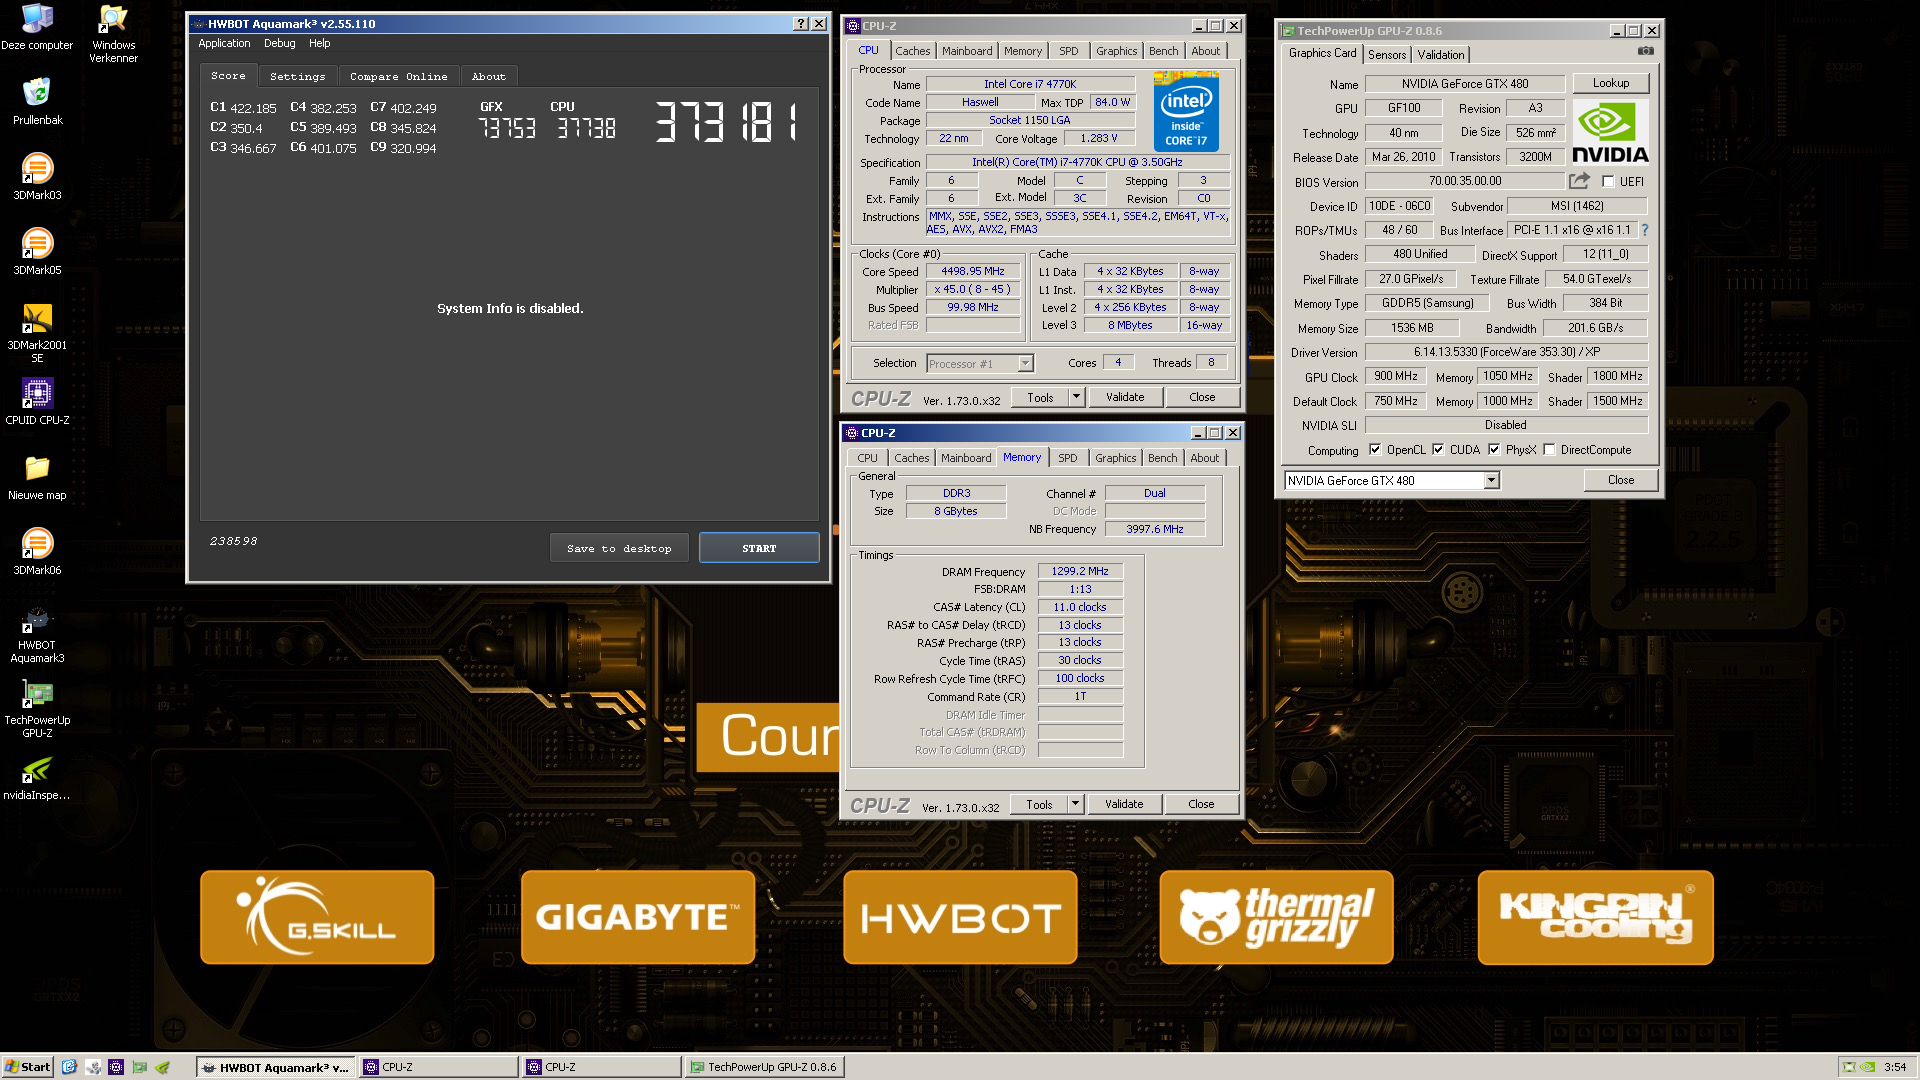Viewport: 1920px width, 1080px height.
Task: Click the NVIDIA tray icon near clock
Action: (1867, 1067)
